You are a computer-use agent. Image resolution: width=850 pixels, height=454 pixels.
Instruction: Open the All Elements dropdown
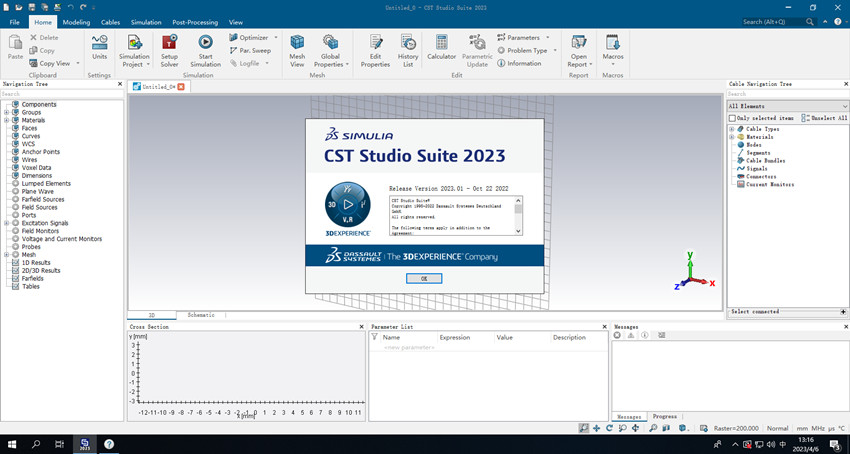788,106
